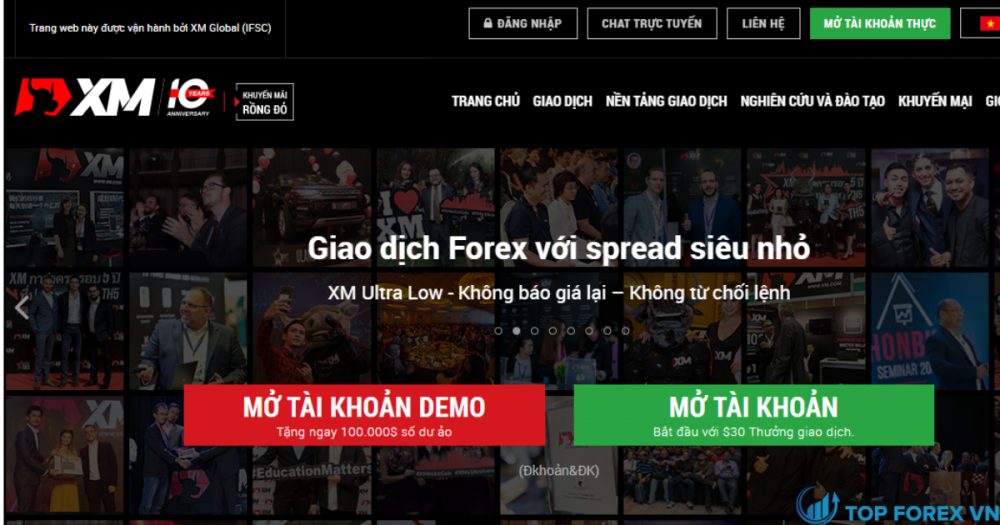The image size is (1000, 525).
Task: Open Chat Trực Tuyến
Action: tap(652, 24)
